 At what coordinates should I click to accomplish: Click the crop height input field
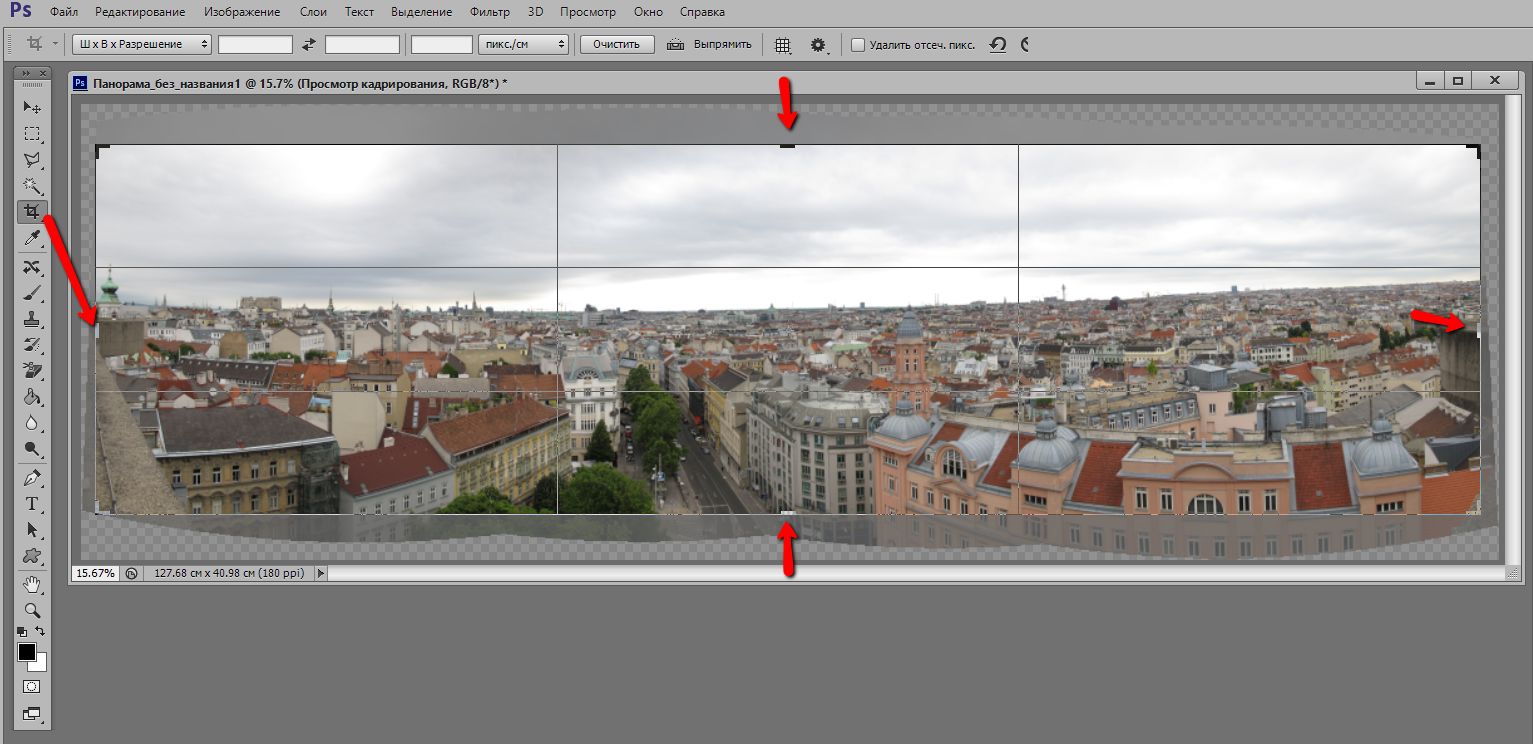362,44
